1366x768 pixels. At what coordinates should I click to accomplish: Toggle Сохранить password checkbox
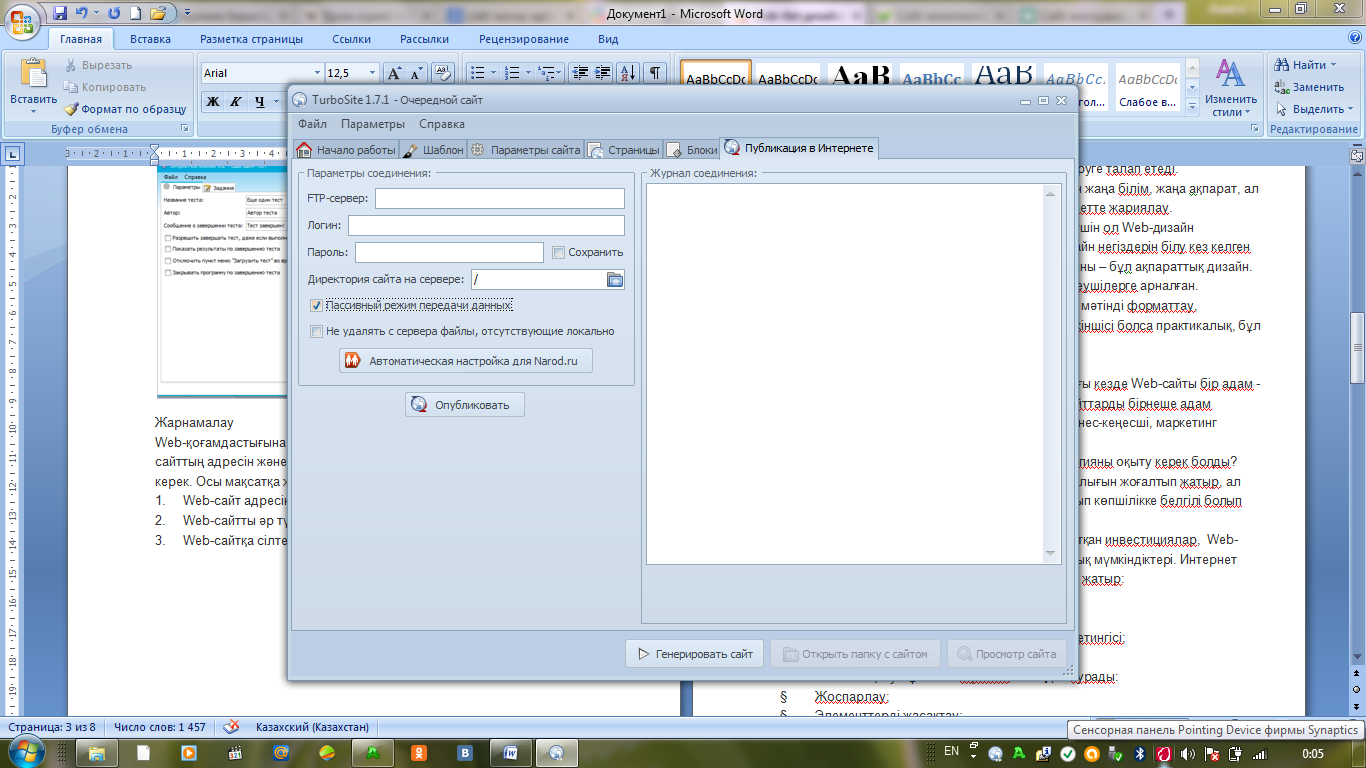[559, 252]
